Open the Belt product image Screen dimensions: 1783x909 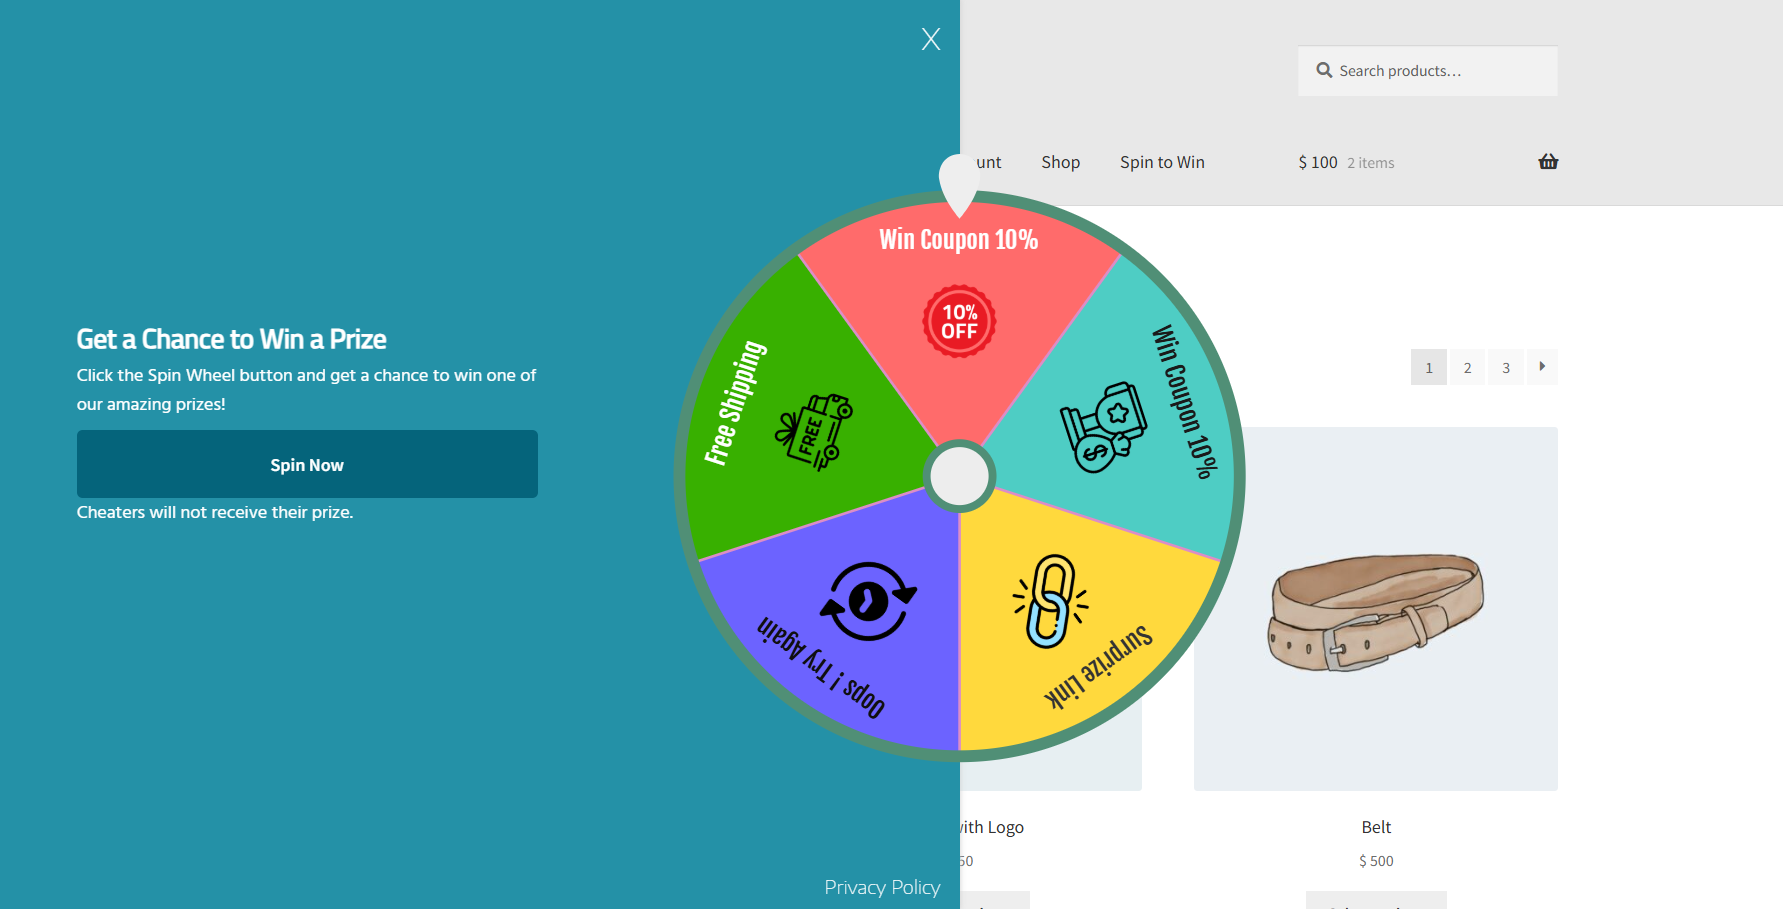tap(1375, 609)
